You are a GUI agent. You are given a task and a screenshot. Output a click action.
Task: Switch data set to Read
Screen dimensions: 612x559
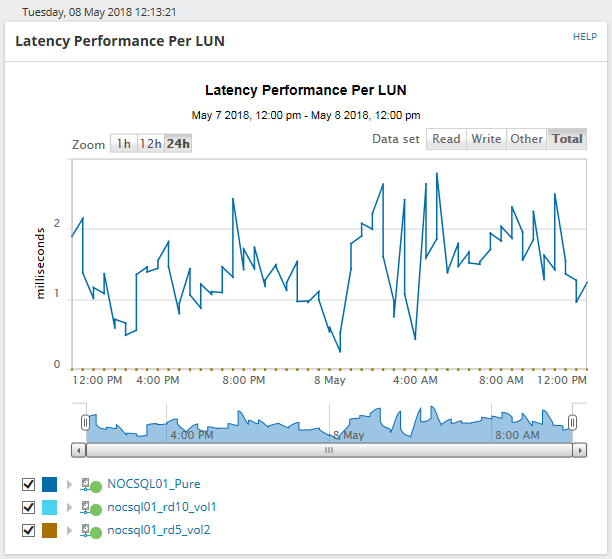point(446,139)
